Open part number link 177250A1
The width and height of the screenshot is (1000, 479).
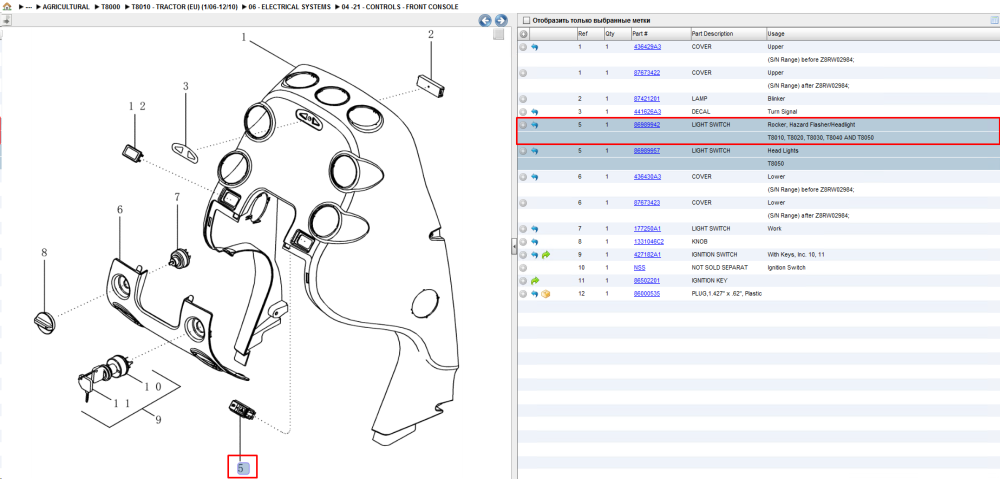(646, 228)
